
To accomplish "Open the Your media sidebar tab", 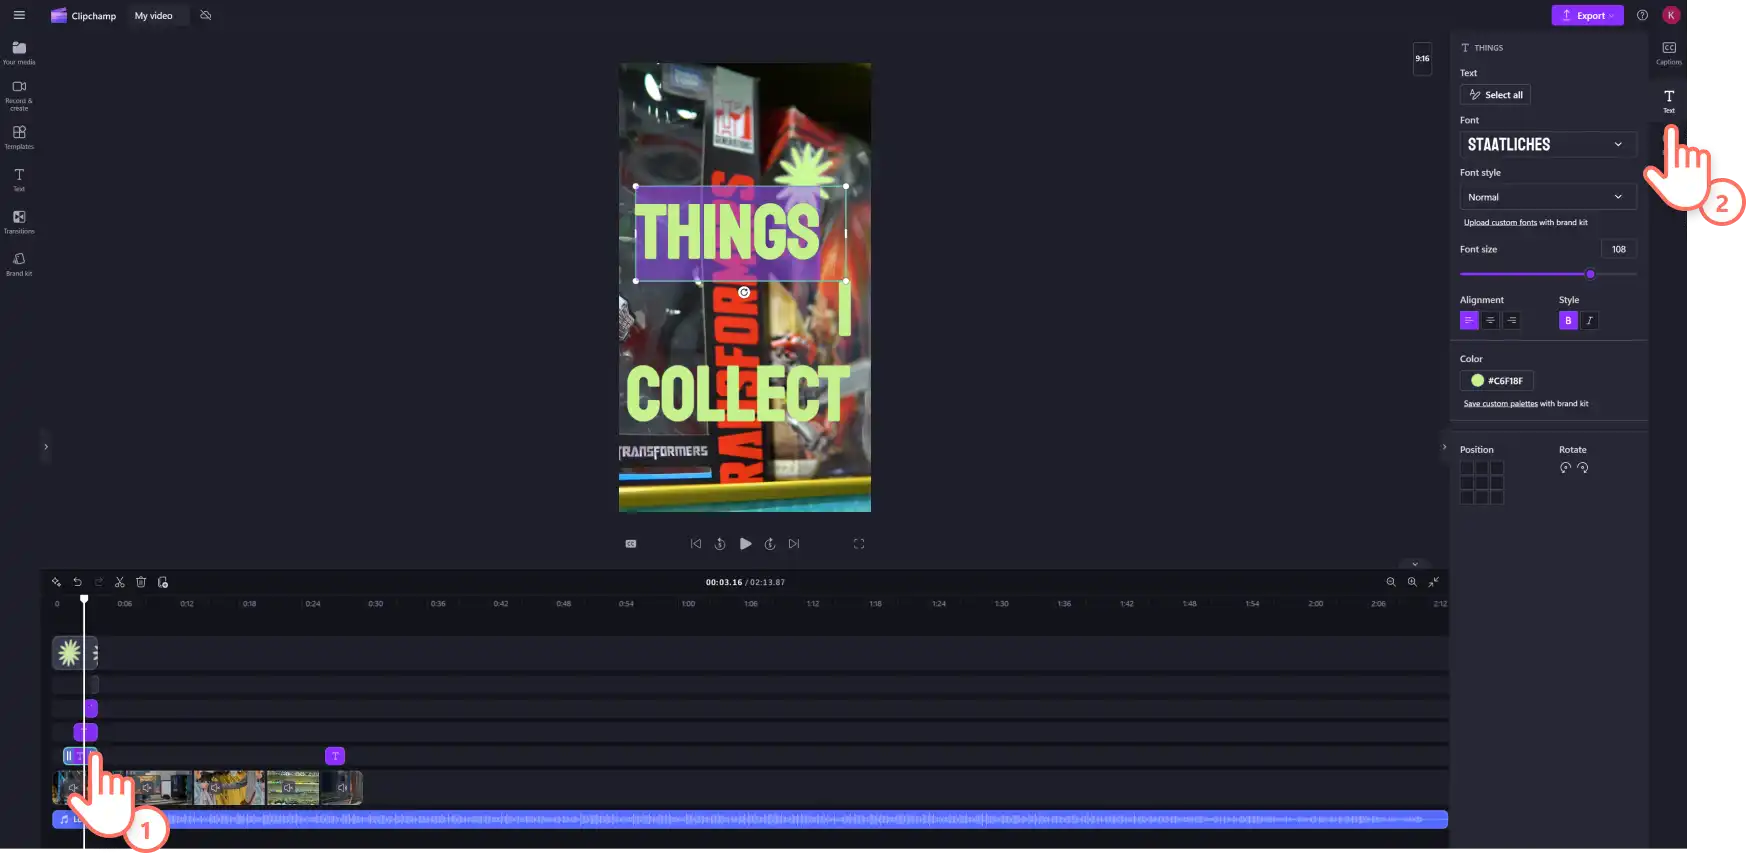I will (x=19, y=53).
